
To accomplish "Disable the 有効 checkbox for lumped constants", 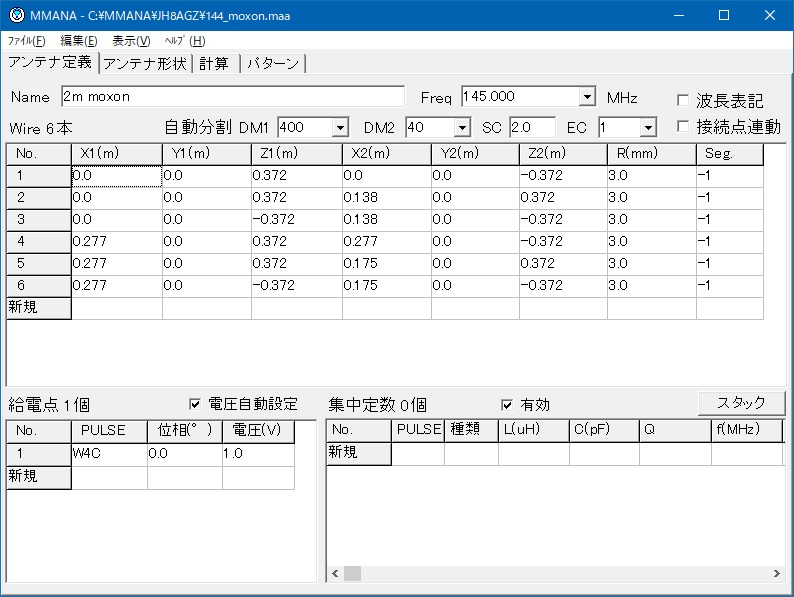I will click(x=508, y=404).
